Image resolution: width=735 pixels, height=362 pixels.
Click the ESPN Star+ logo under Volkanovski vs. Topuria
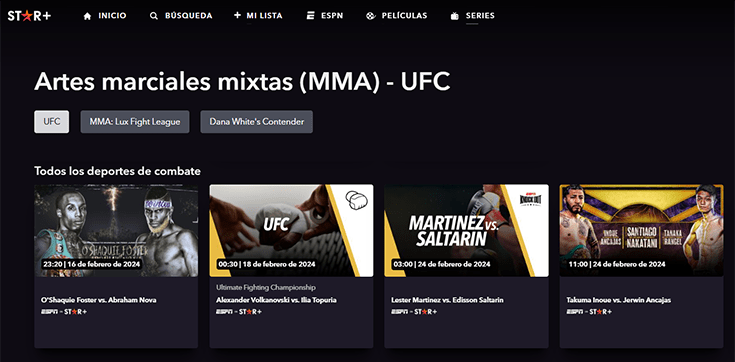click(x=239, y=312)
